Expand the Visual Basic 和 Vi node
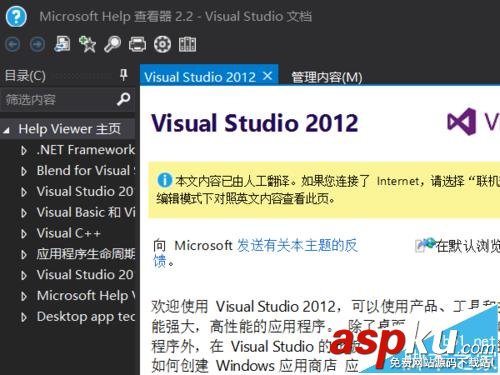Screen dimensions: 500x375 24,213
